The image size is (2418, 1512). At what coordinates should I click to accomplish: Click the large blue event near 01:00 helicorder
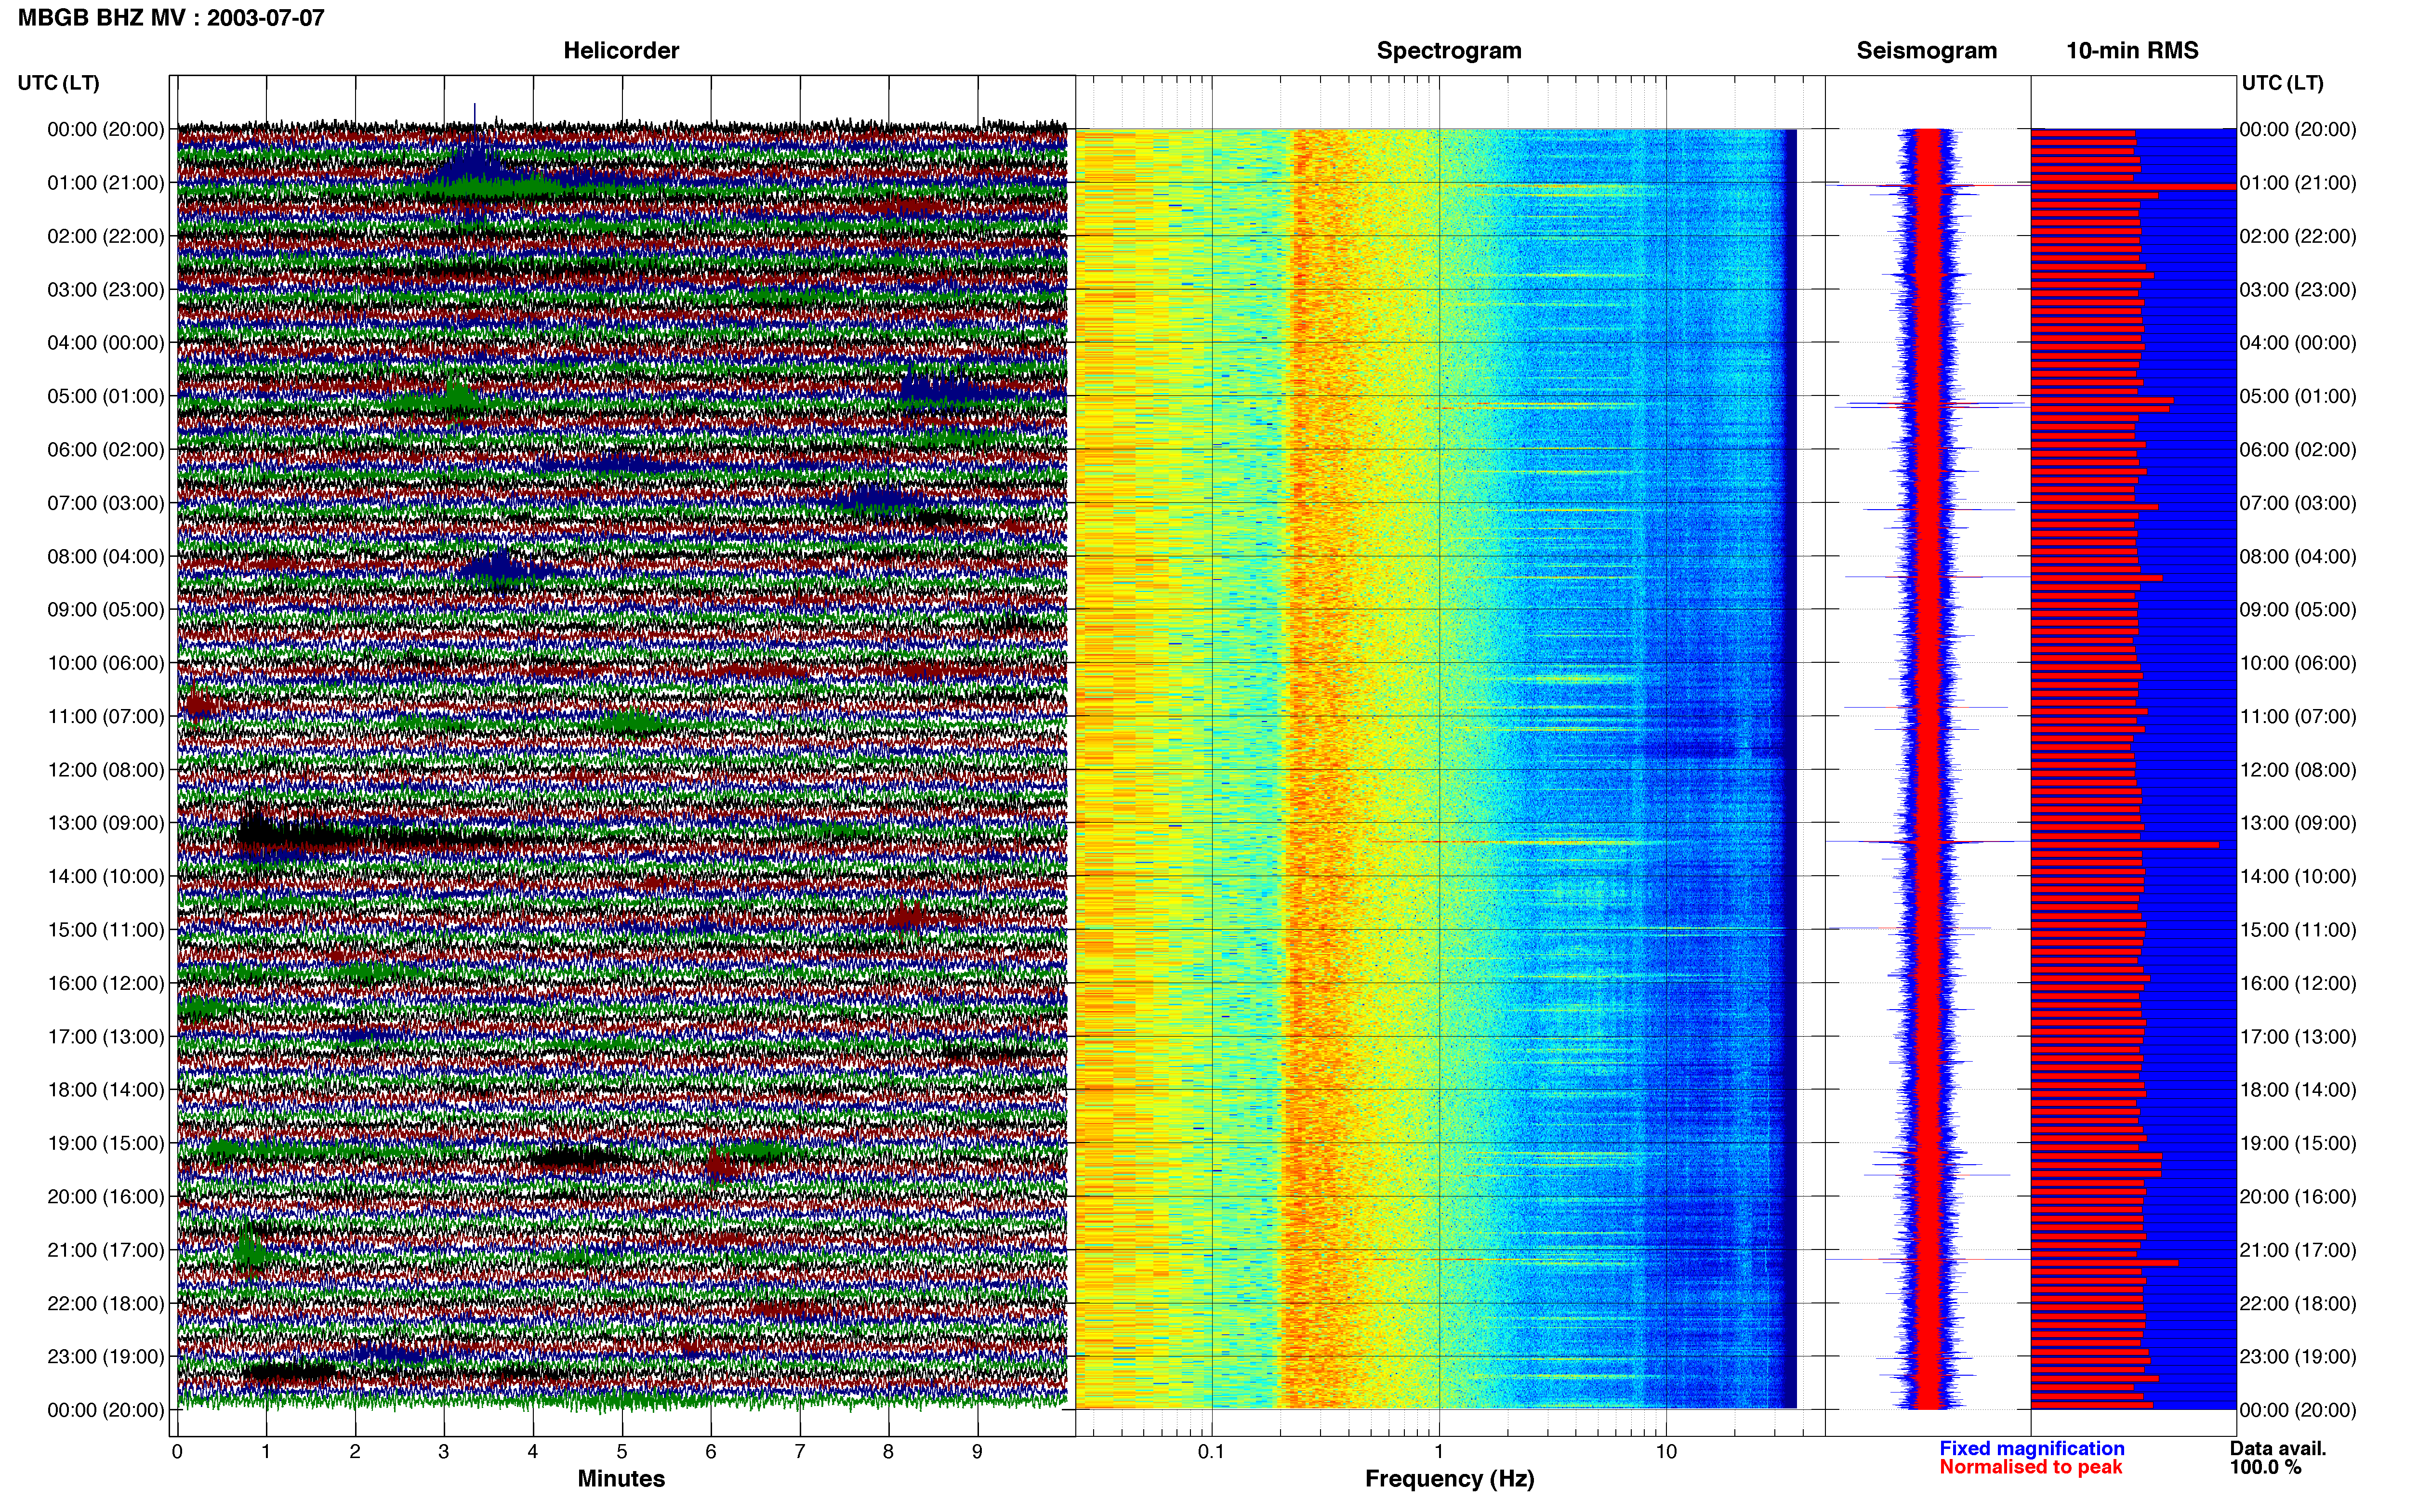[475, 165]
